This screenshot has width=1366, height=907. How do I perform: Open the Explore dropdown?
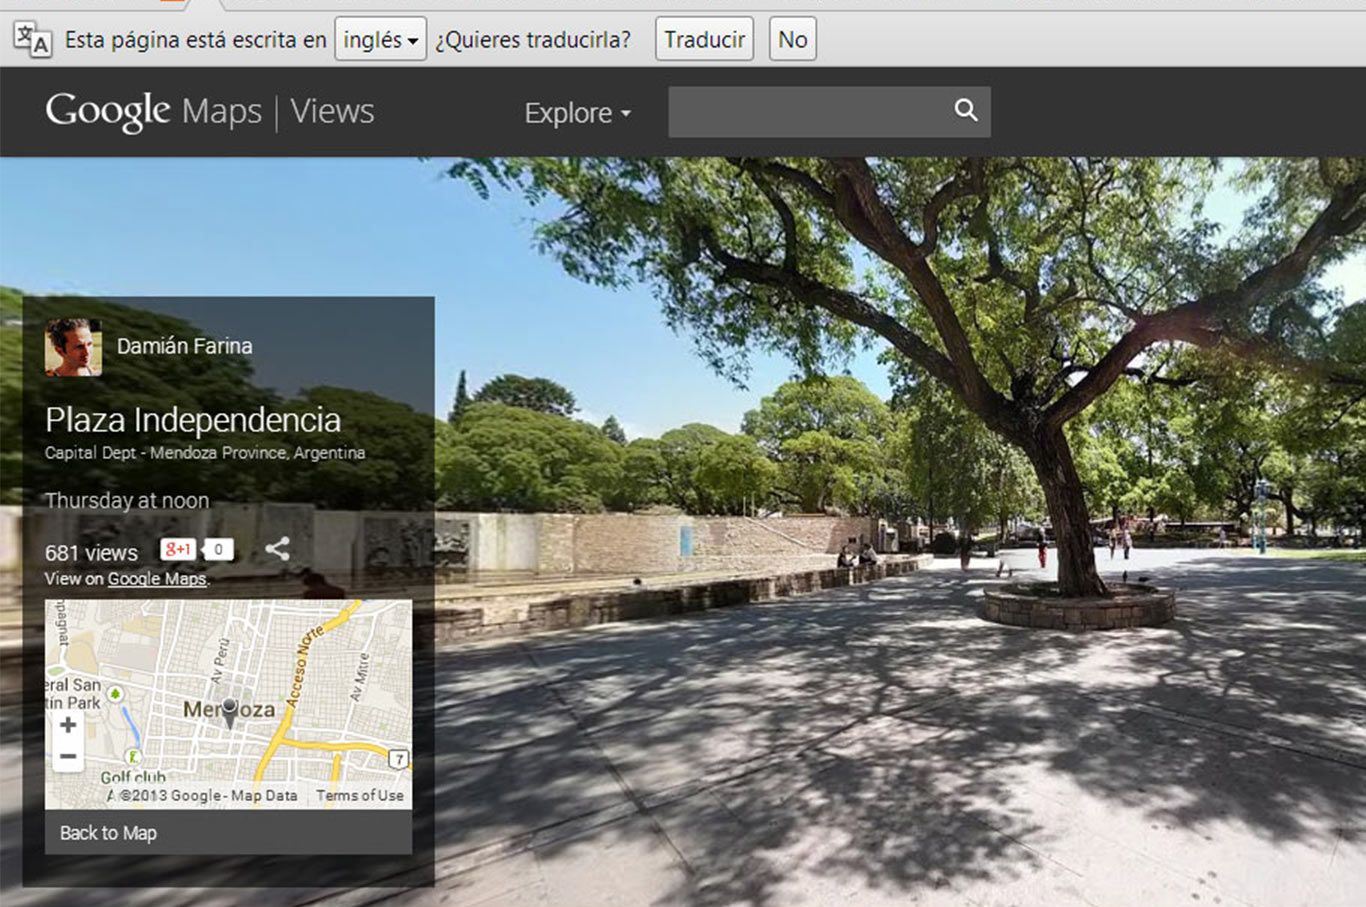tap(576, 113)
